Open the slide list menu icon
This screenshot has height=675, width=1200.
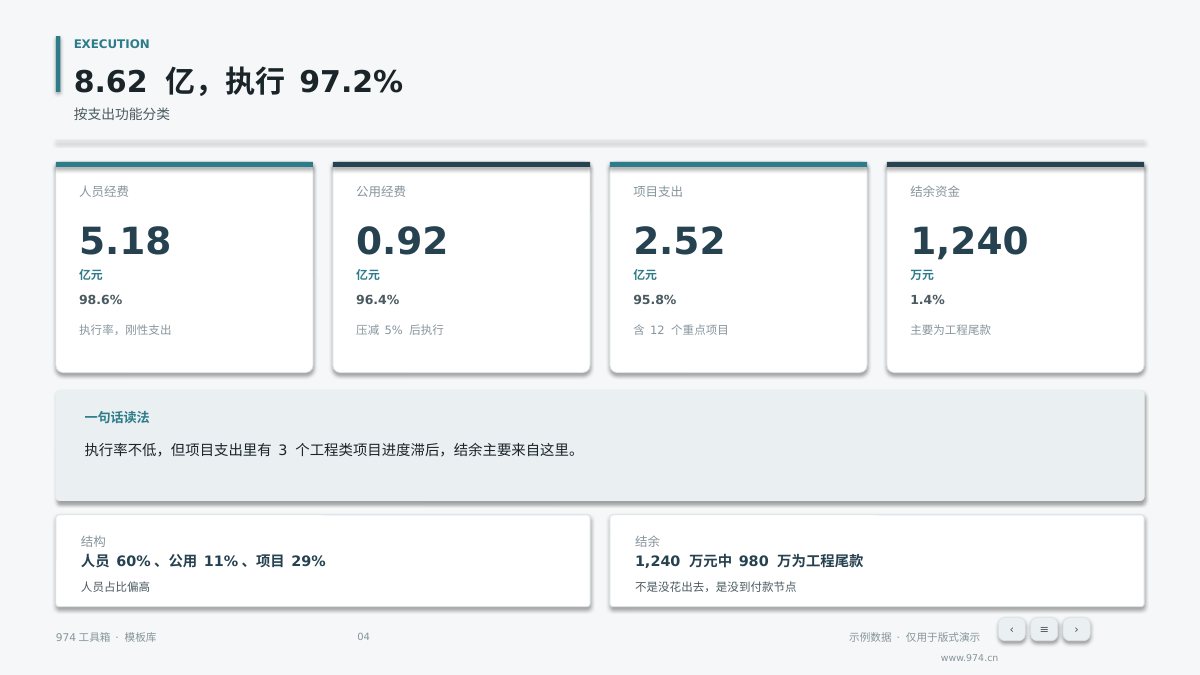1044,629
